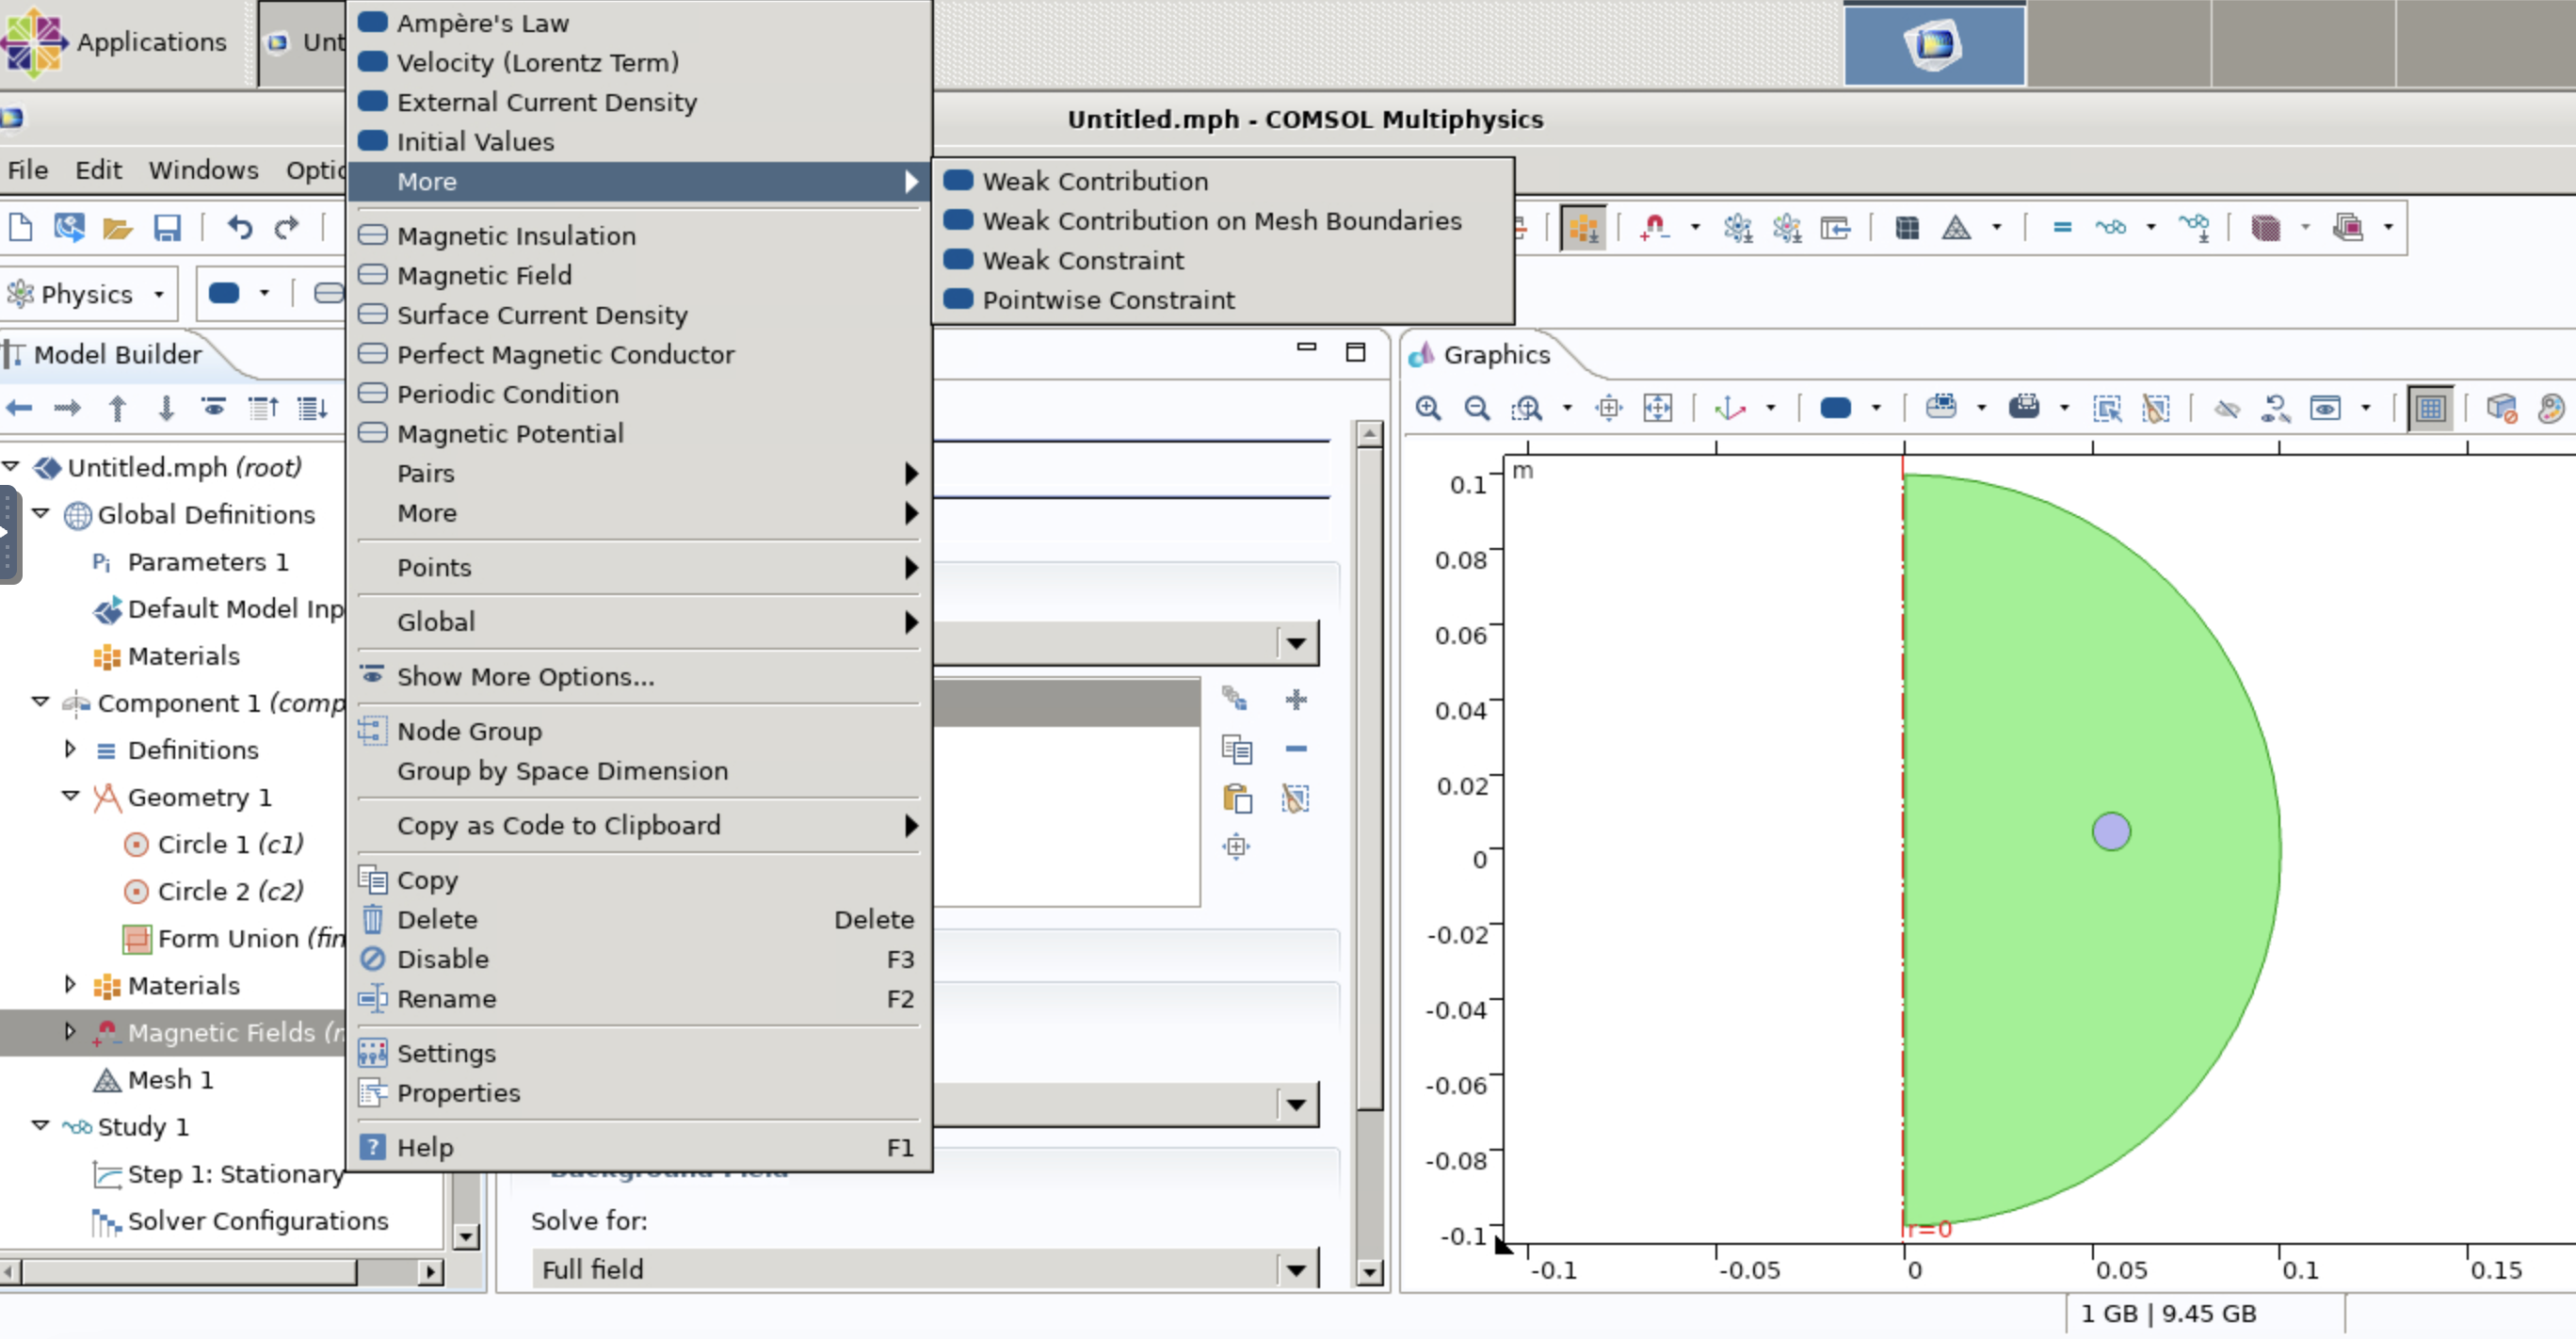The image size is (2576, 1339).
Task: Click Remove from Selection minus icon
Action: 1296,748
